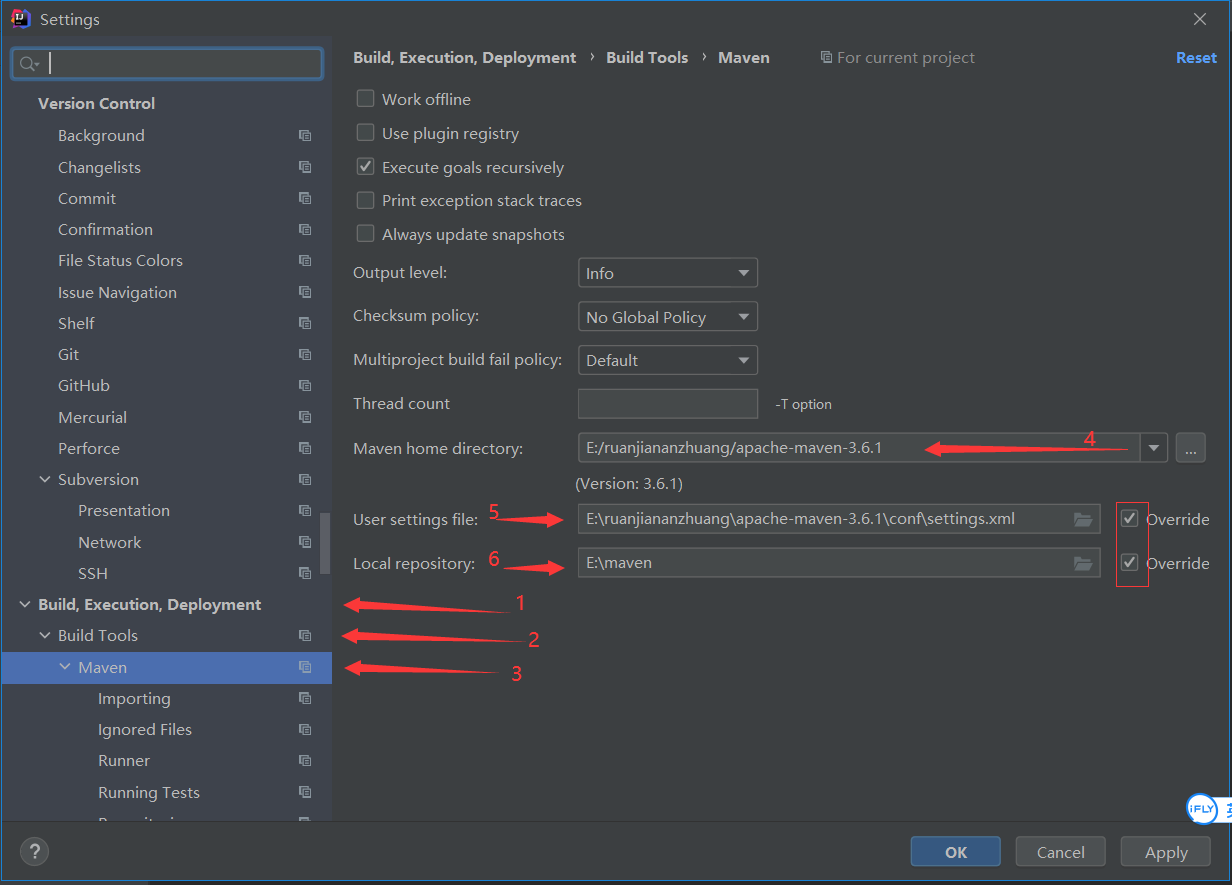1232x885 pixels.
Task: Click the Apply button
Action: click(x=1165, y=852)
